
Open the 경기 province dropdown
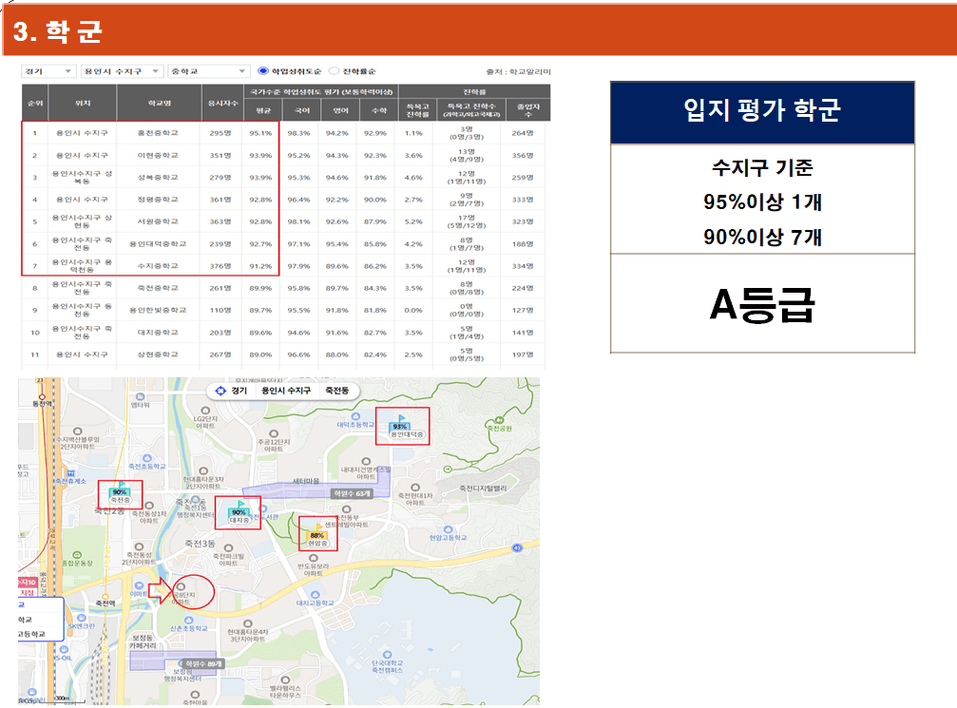(x=49, y=71)
